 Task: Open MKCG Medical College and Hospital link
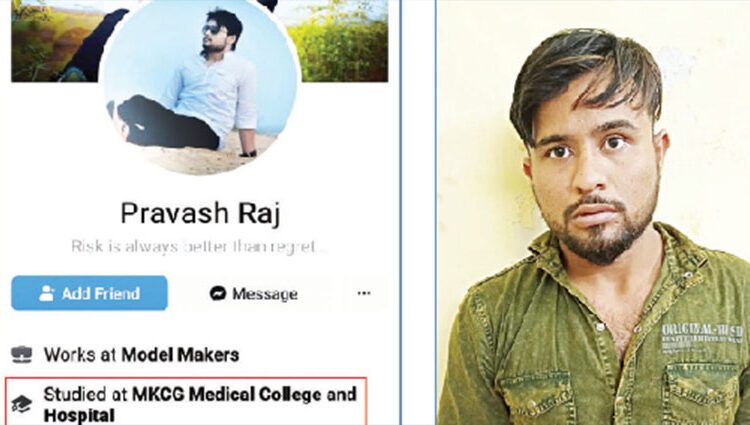coord(200,404)
